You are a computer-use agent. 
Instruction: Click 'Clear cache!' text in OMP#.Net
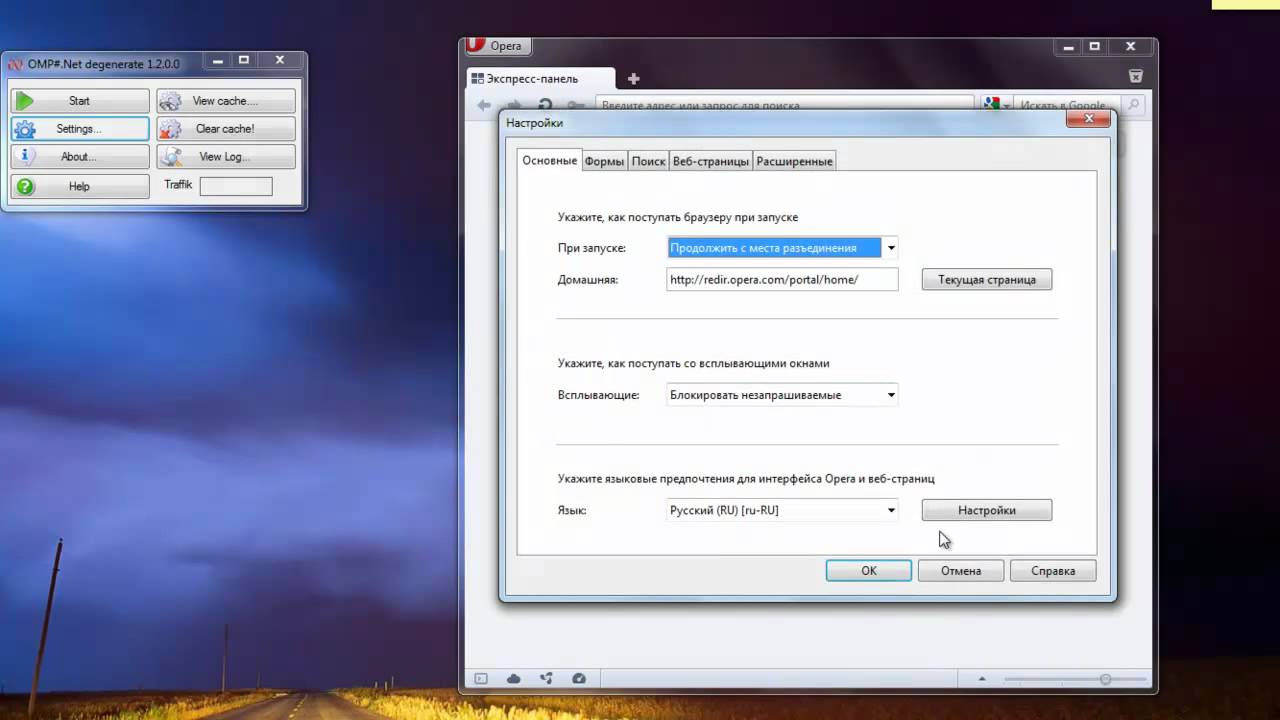click(x=225, y=129)
